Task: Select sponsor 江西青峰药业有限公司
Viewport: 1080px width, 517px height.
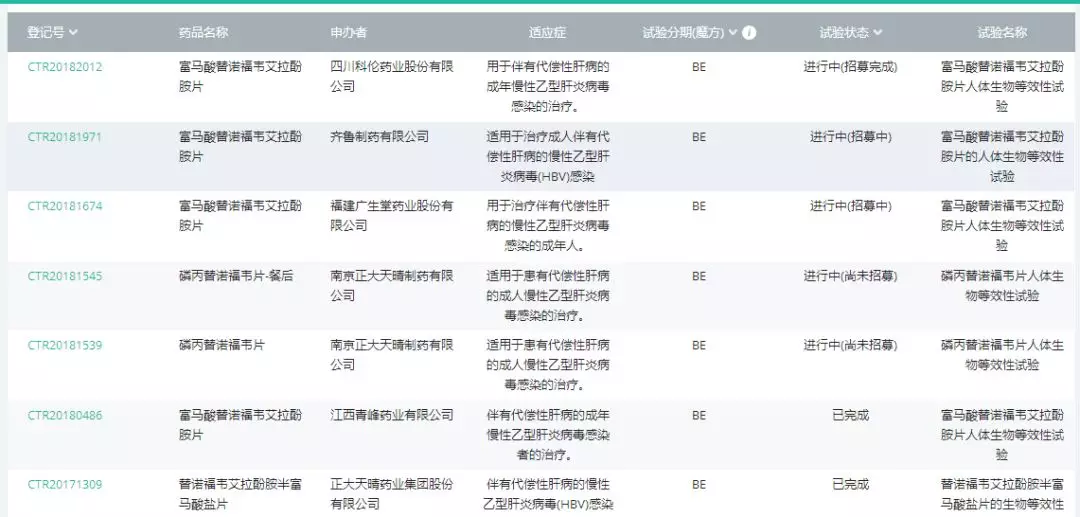Action: (391, 415)
